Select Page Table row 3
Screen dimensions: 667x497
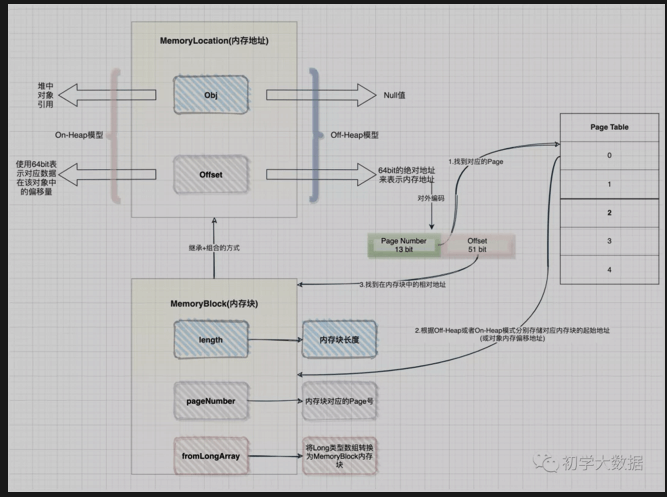coord(609,241)
